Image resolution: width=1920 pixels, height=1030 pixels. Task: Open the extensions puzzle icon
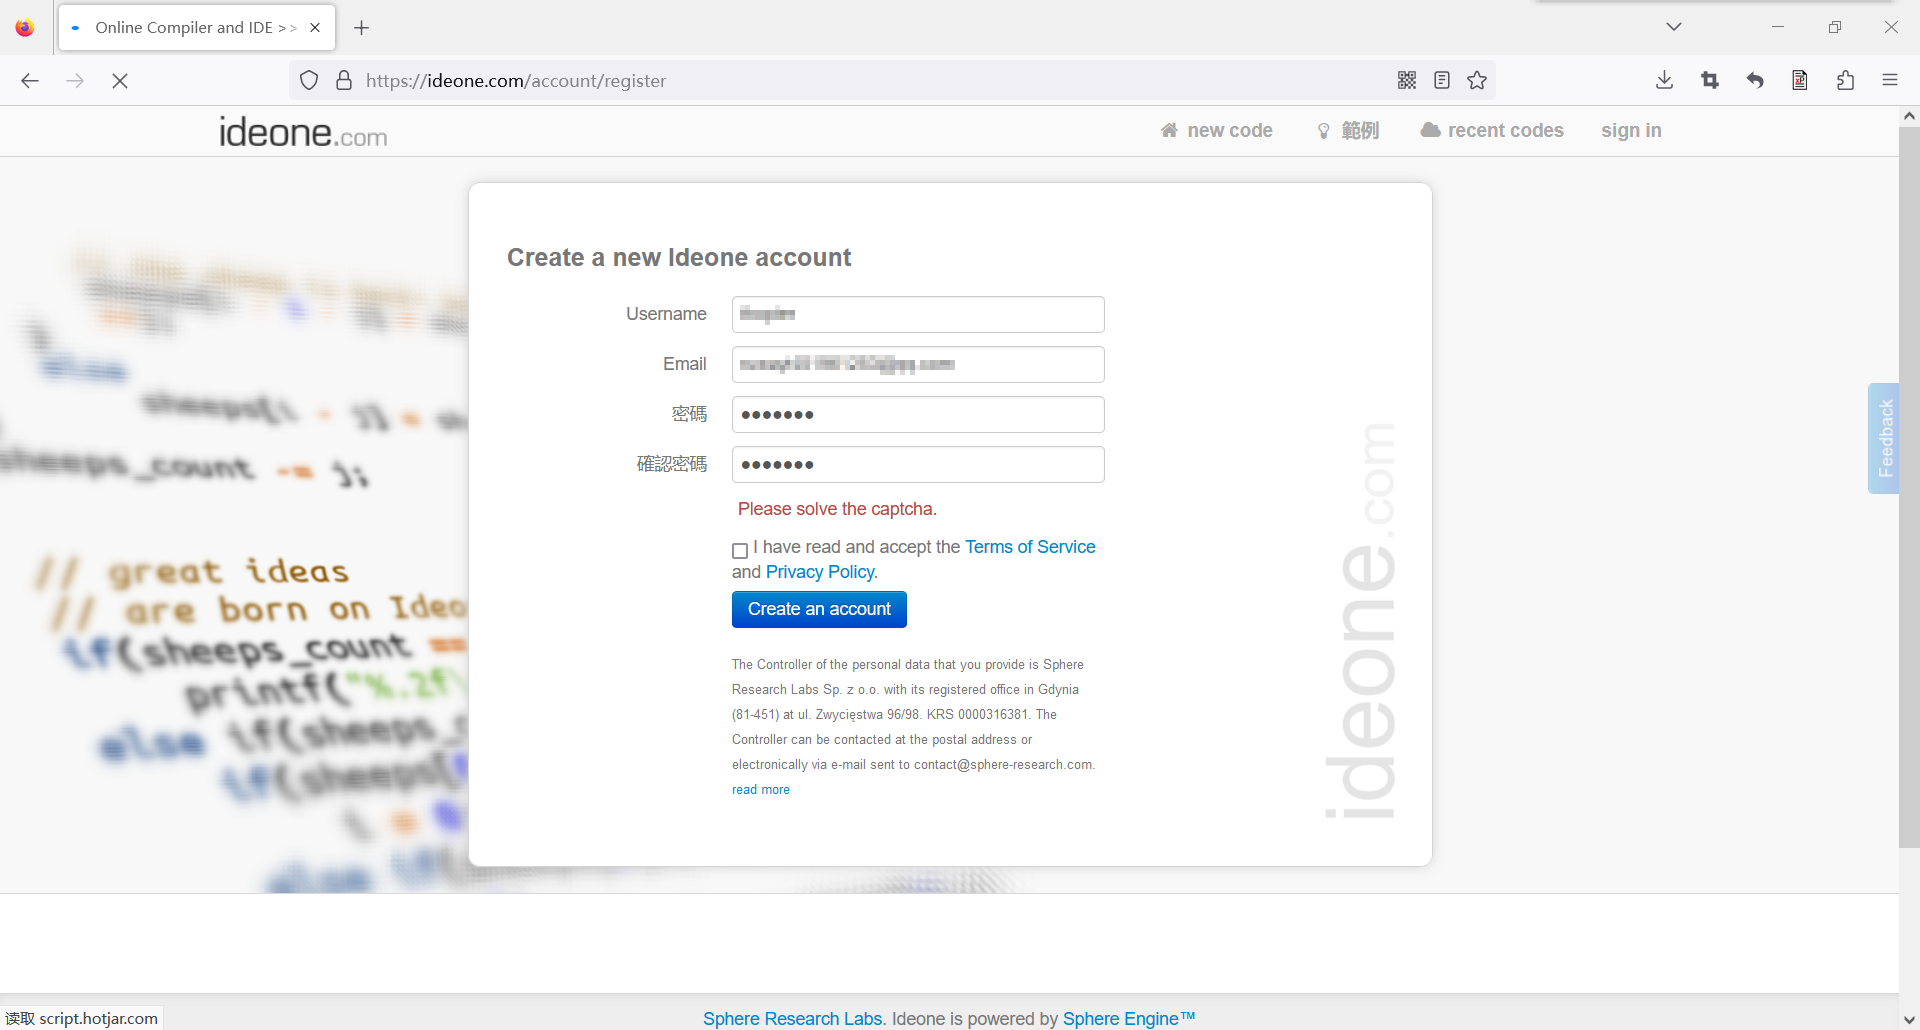[1845, 81]
